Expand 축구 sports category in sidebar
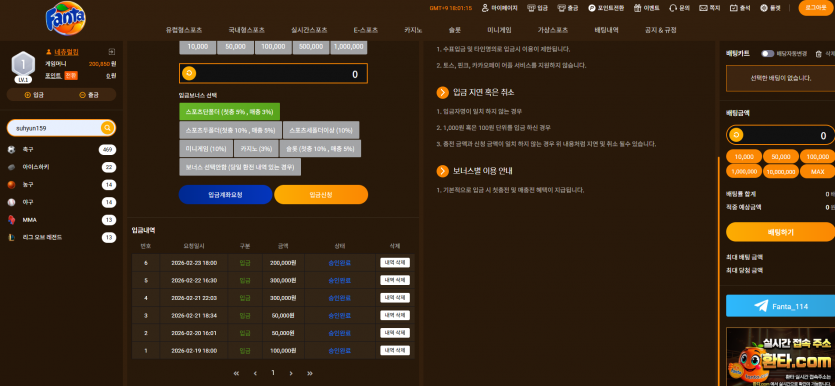The height and width of the screenshot is (386, 835). pyautogui.click(x=61, y=150)
